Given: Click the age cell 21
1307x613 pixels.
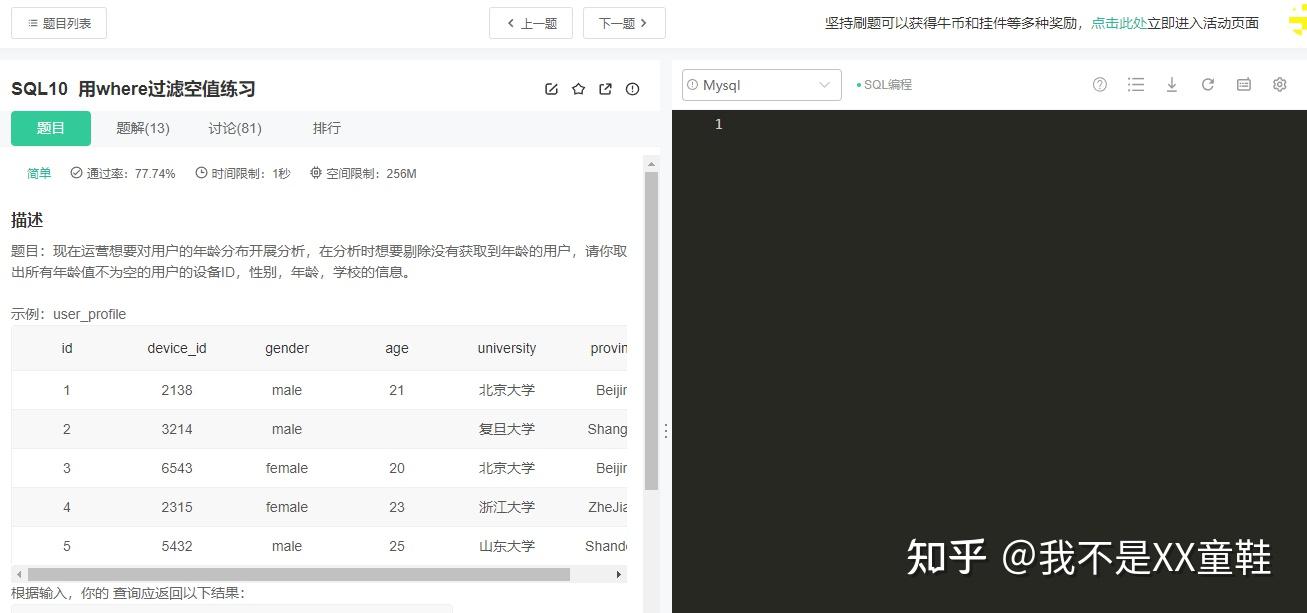Looking at the screenshot, I should tap(397, 390).
